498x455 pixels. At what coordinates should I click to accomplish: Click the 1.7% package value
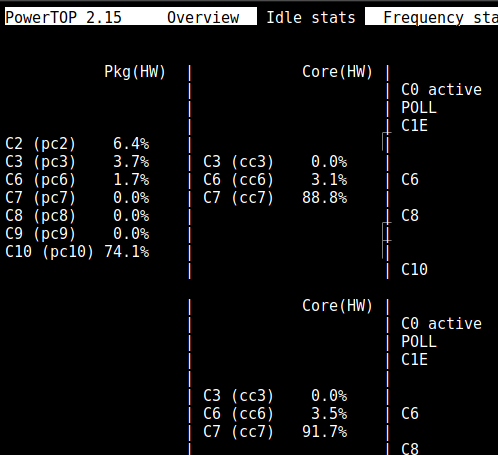[131, 180]
